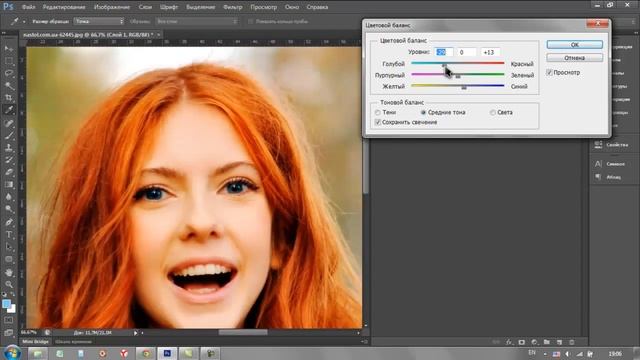The height and width of the screenshot is (360, 640).
Task: Create new adjustment layer icon
Action: [x=534, y=342]
